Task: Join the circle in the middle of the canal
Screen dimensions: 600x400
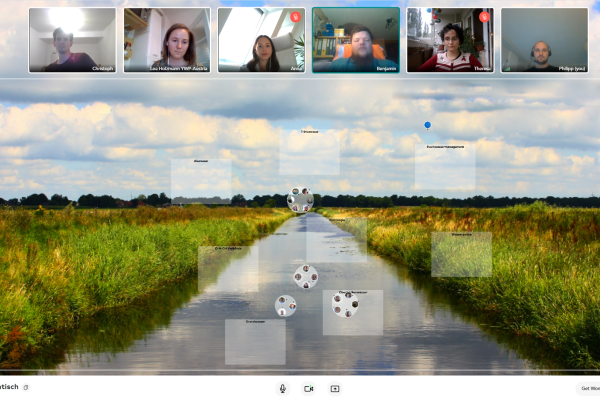Action: [x=306, y=276]
